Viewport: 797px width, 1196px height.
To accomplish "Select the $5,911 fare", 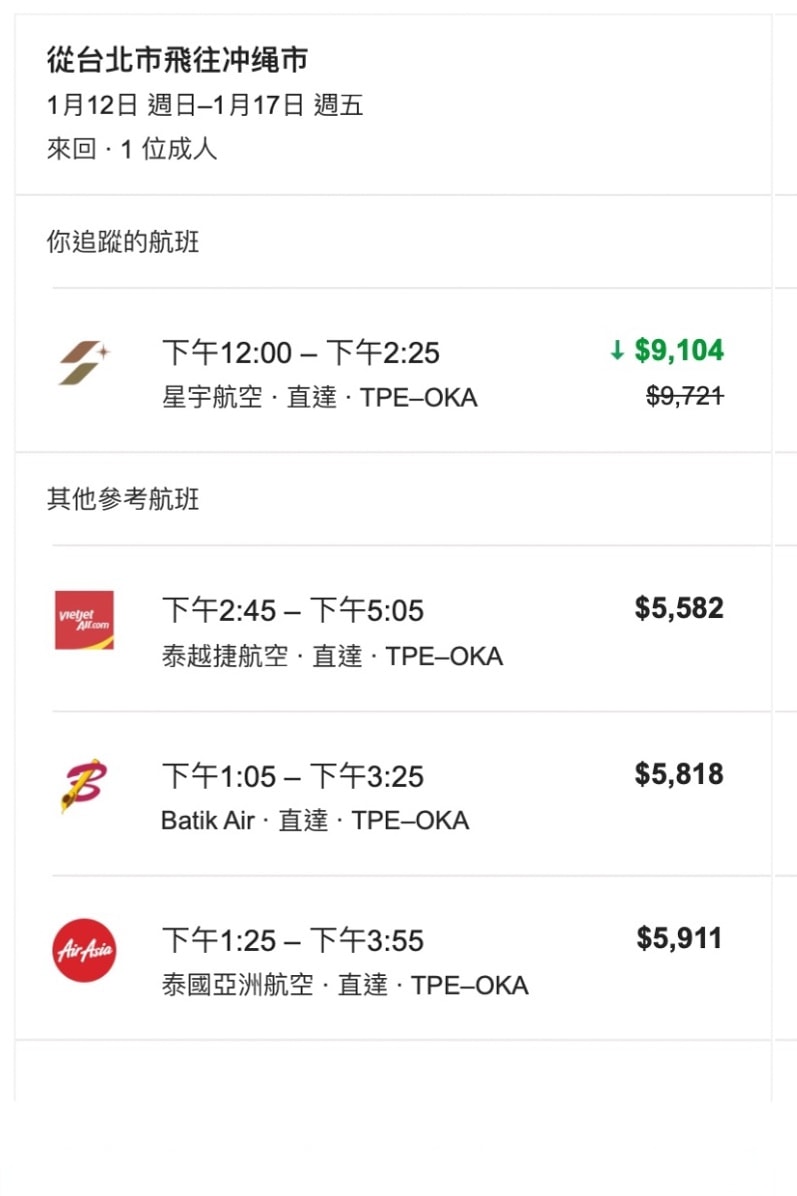I will (x=679, y=938).
